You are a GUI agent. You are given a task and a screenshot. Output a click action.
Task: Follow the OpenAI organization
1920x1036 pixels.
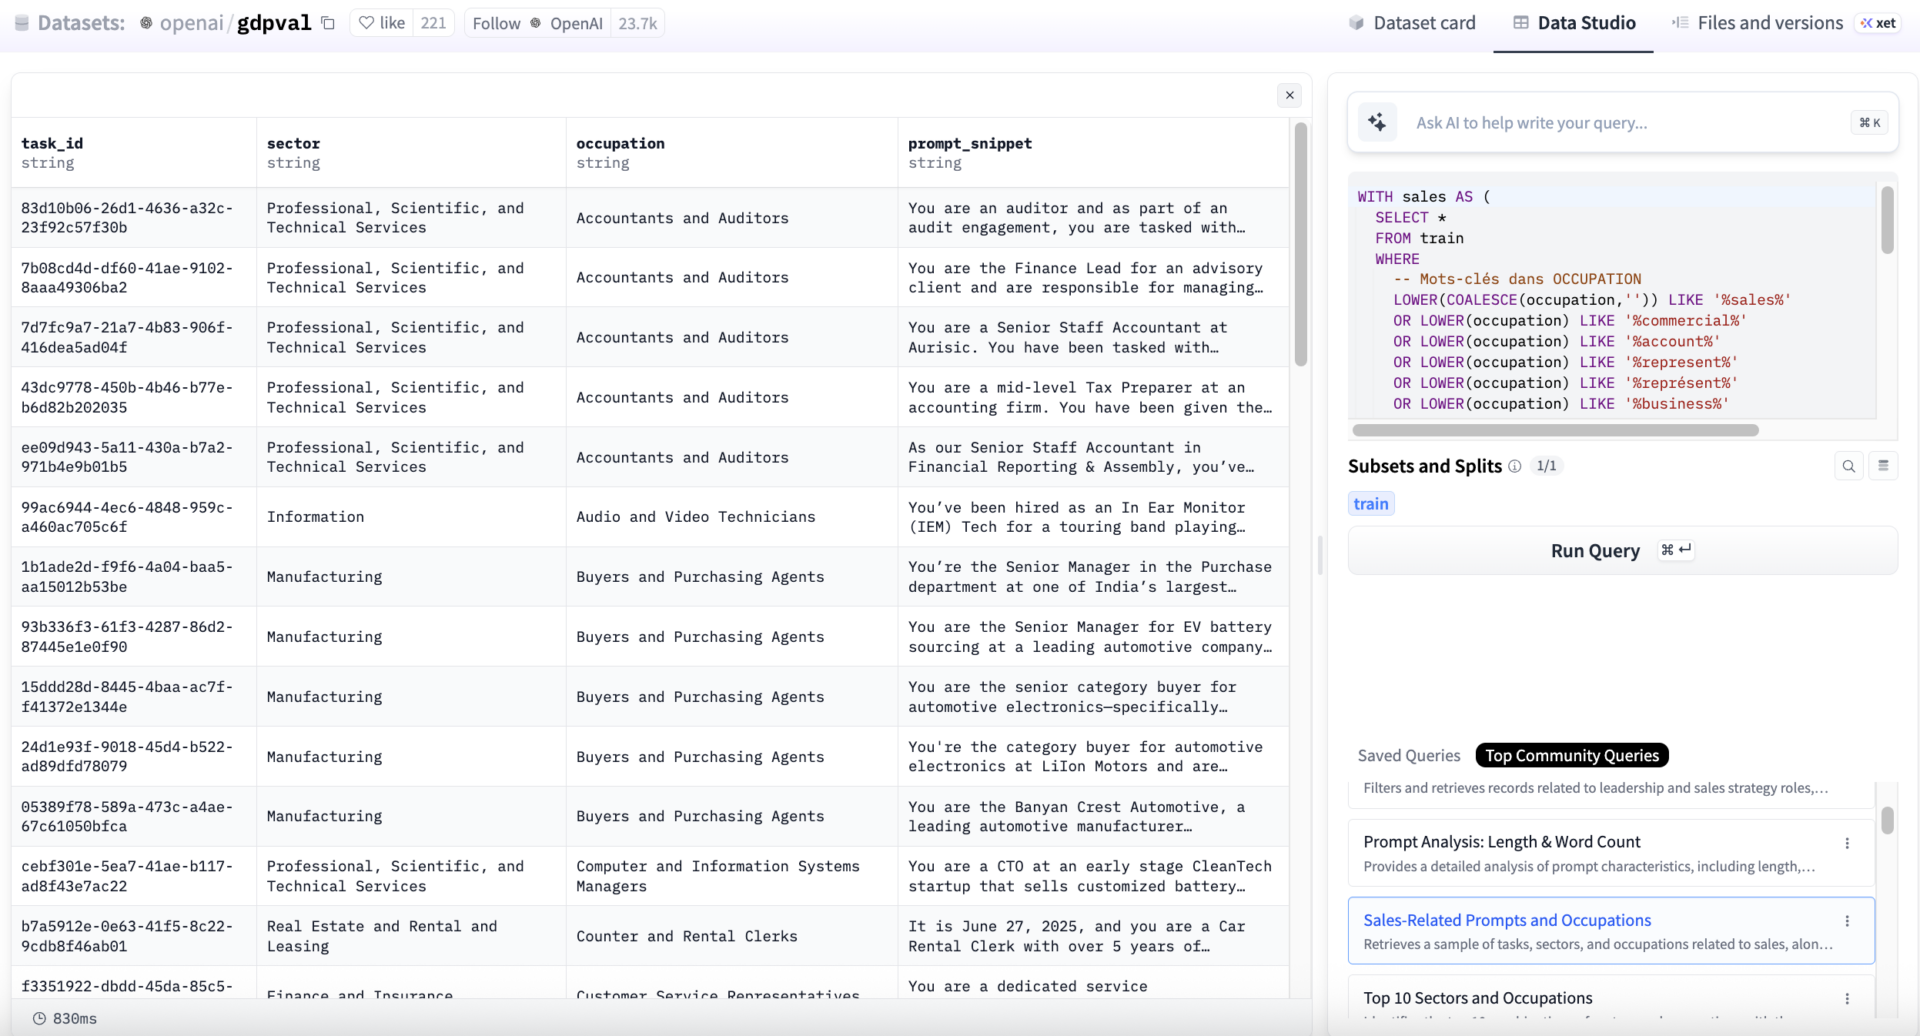pos(497,23)
